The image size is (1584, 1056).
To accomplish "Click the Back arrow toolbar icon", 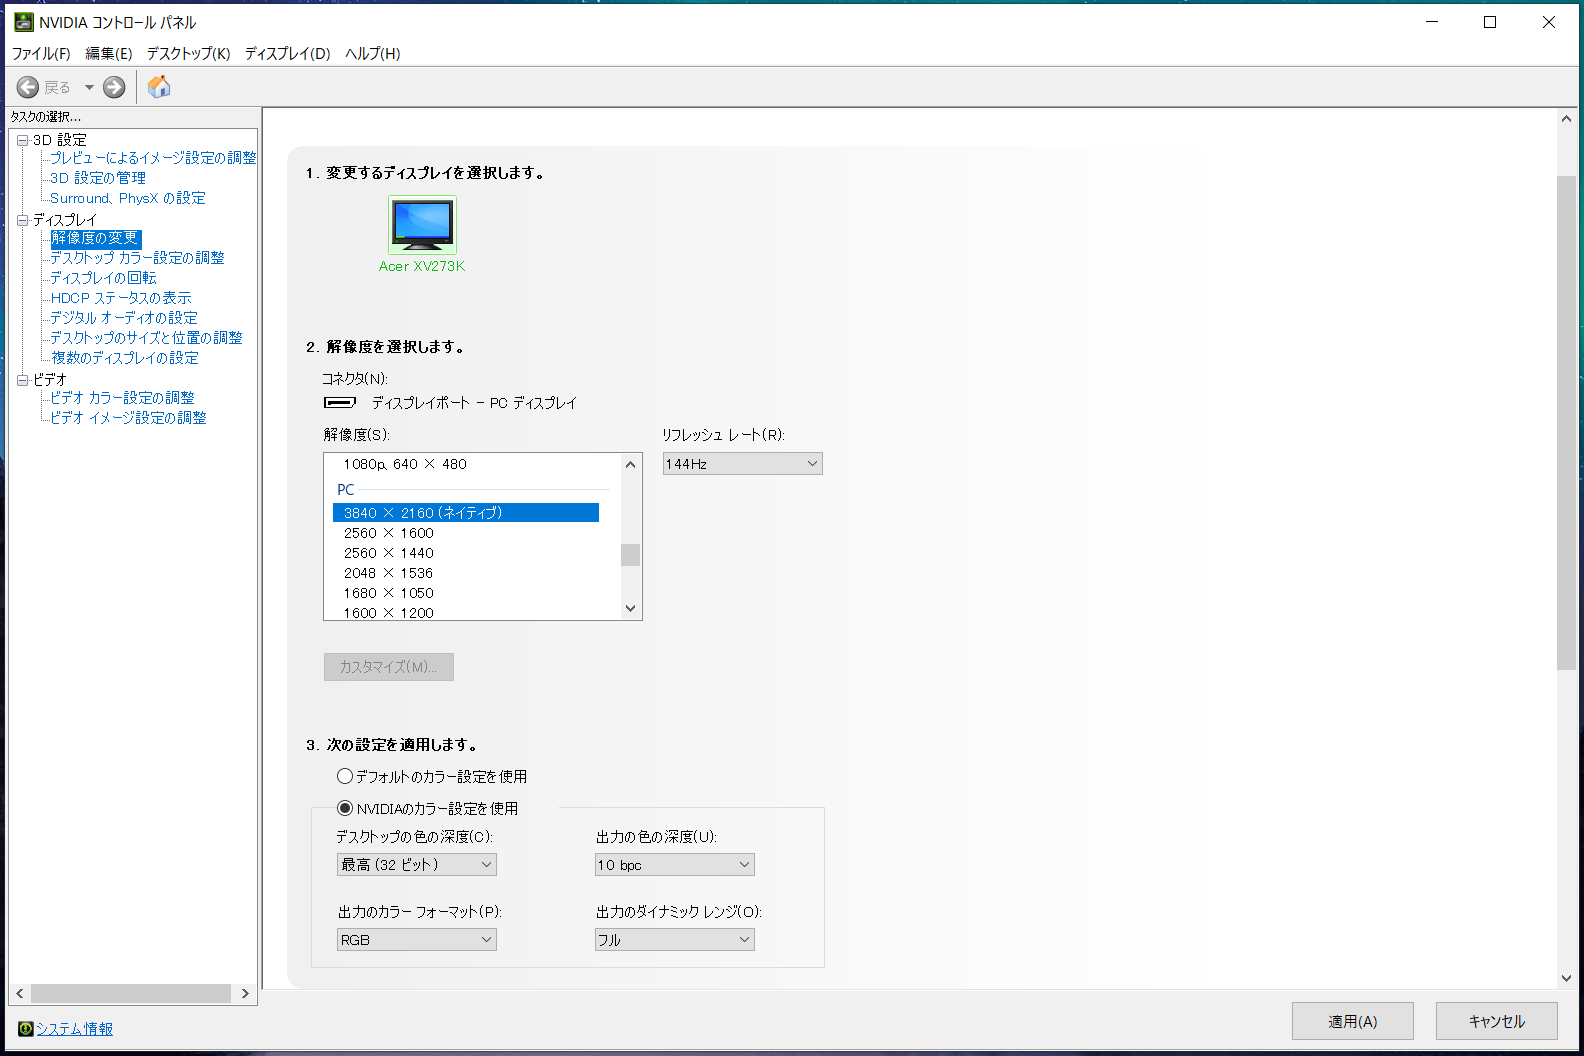I will click(28, 88).
